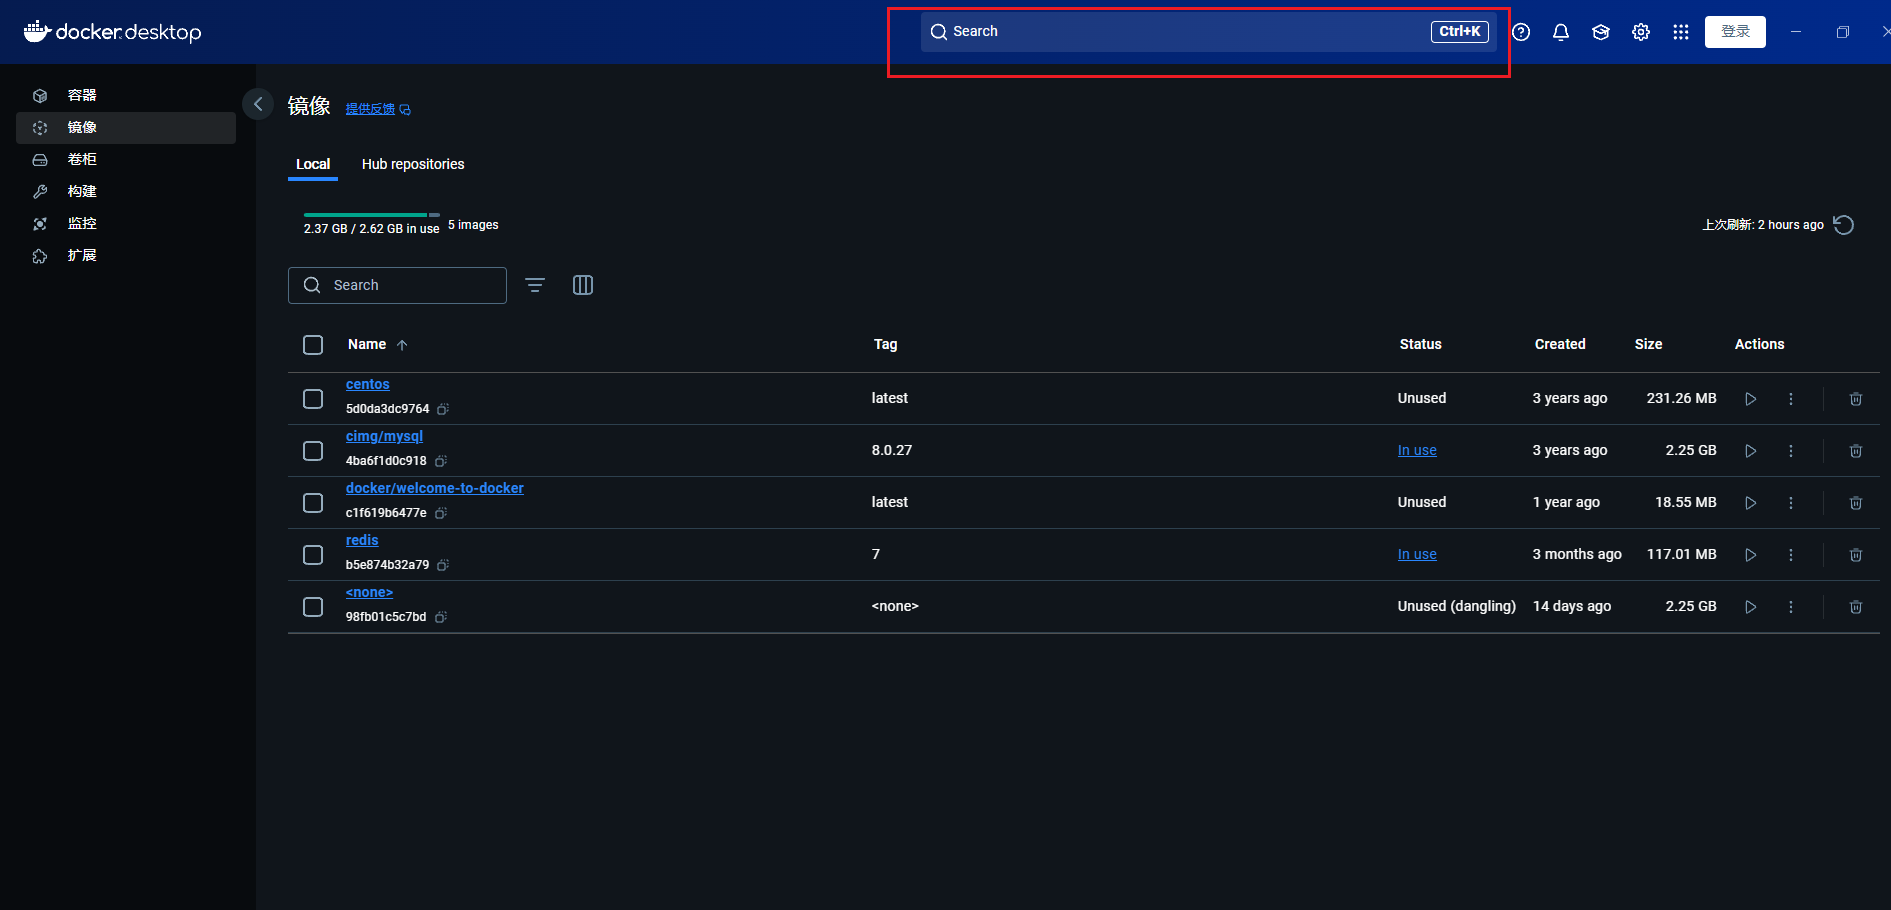Click the Created column header
This screenshot has width=1891, height=910.
tap(1560, 344)
